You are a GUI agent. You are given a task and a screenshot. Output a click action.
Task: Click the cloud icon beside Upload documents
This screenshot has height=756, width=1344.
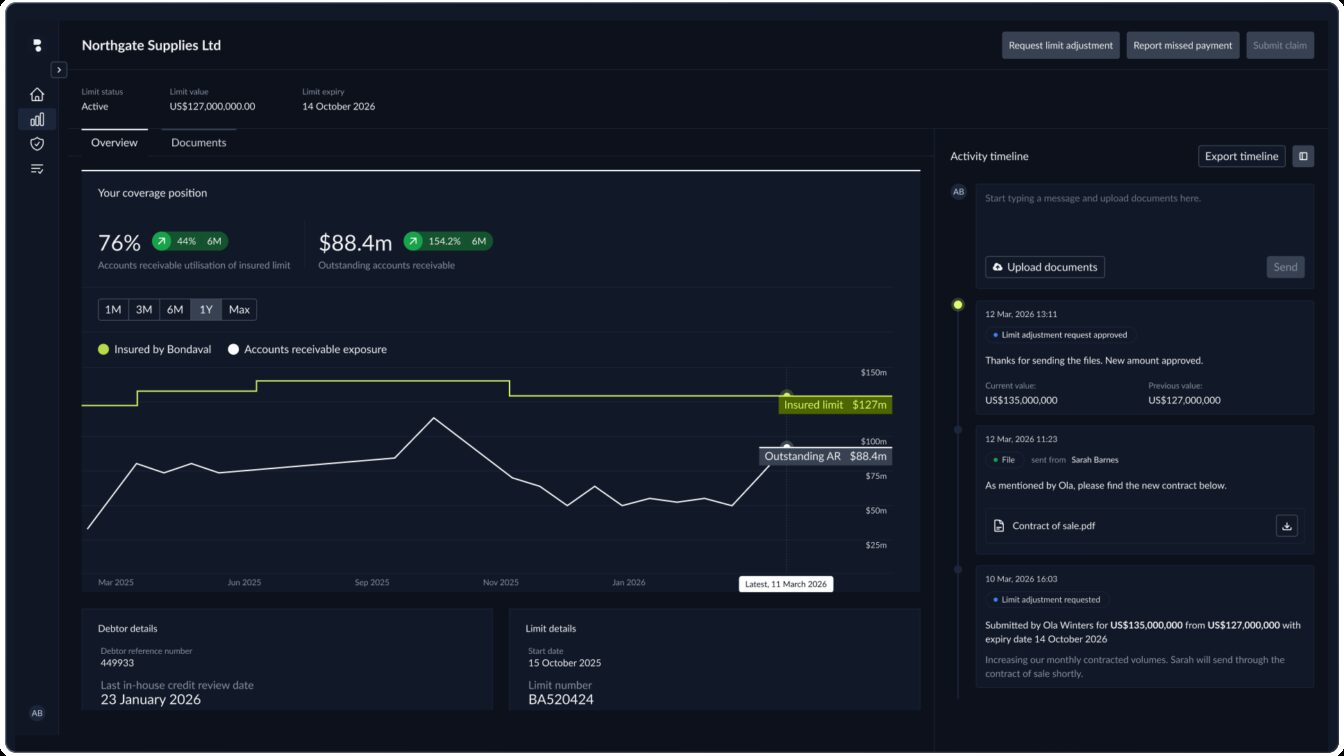(x=1000, y=267)
